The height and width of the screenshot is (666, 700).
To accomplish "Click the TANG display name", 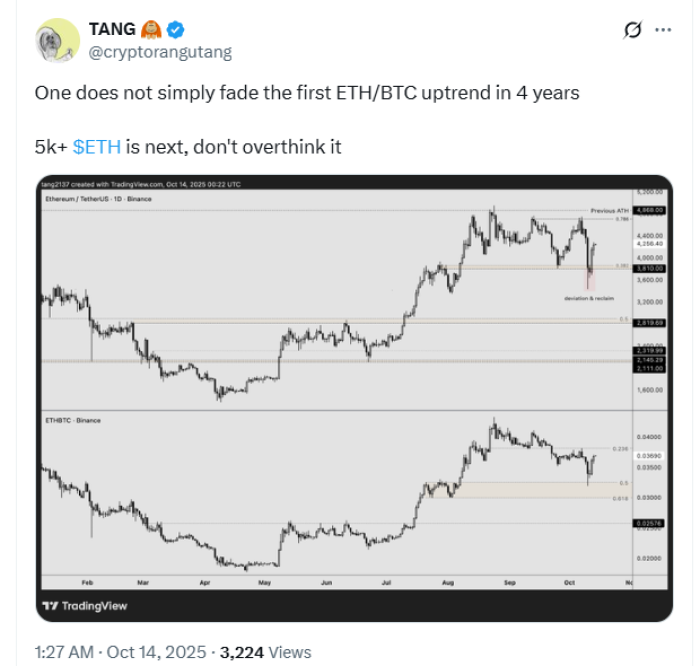I will (112, 28).
